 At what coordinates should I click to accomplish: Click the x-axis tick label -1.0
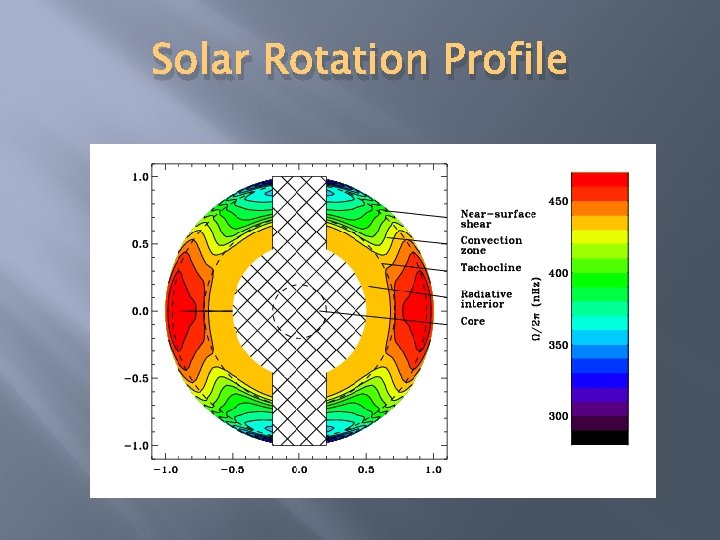tap(165, 470)
